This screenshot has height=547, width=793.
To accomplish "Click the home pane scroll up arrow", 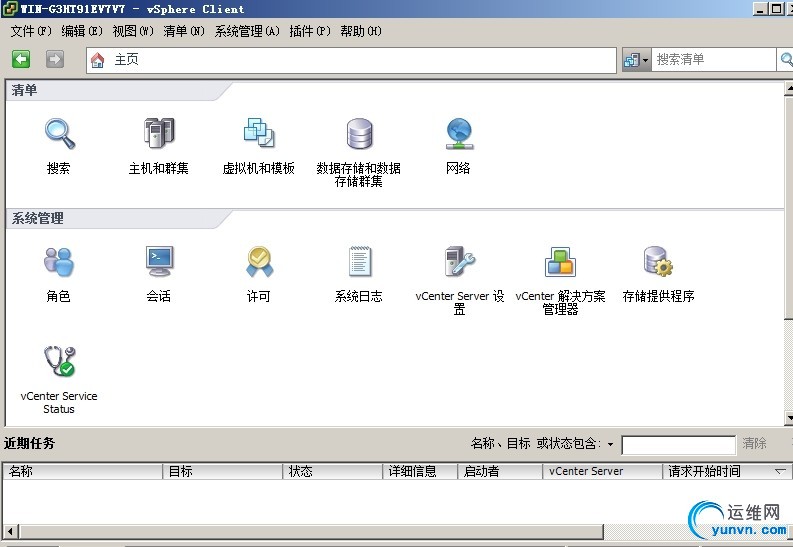I will 789,88.
